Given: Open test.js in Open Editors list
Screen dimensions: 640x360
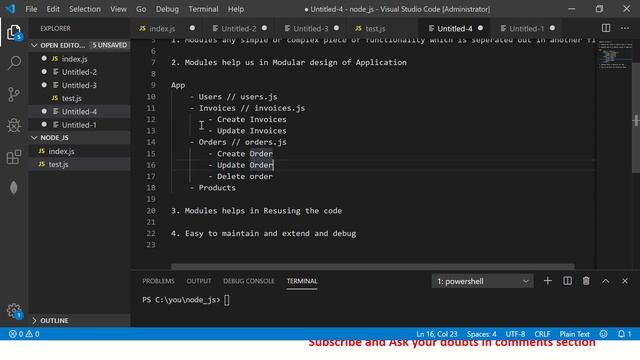Looking at the screenshot, I should [x=79, y=98].
